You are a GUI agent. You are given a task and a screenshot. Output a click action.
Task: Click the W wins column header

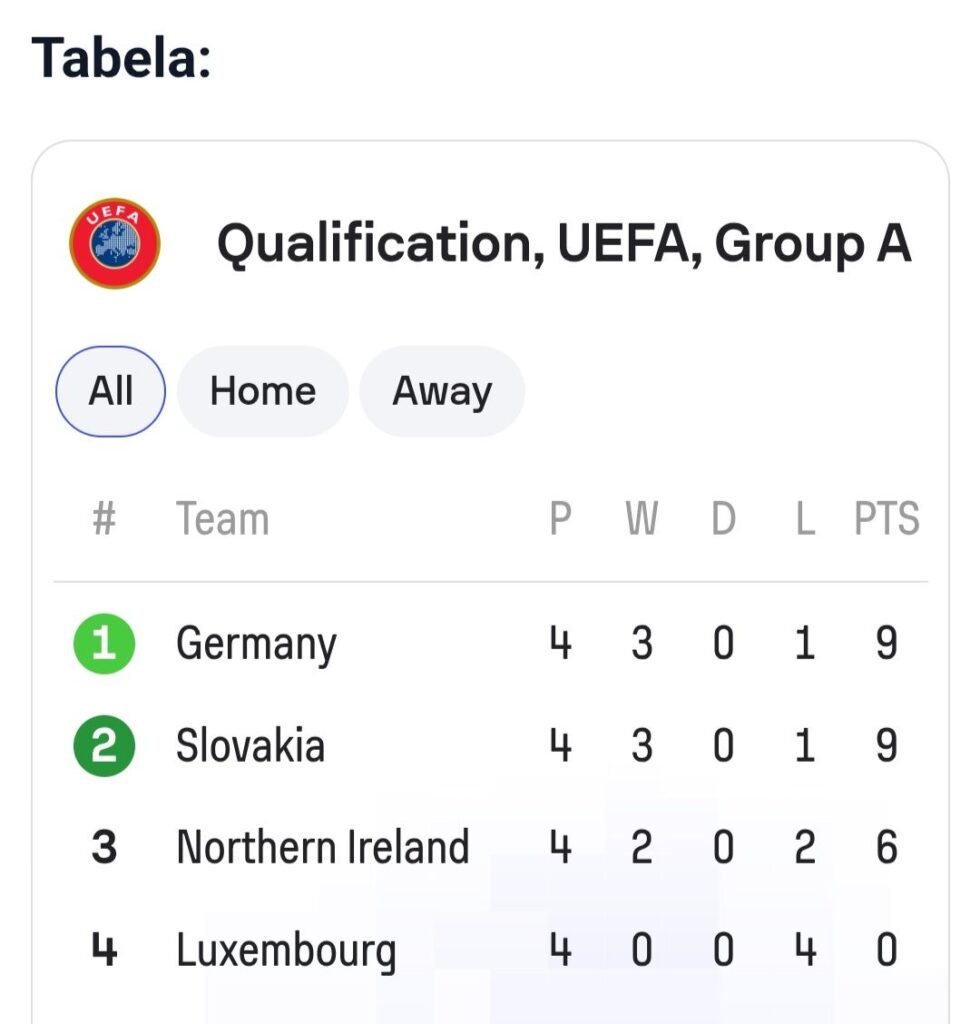click(642, 520)
